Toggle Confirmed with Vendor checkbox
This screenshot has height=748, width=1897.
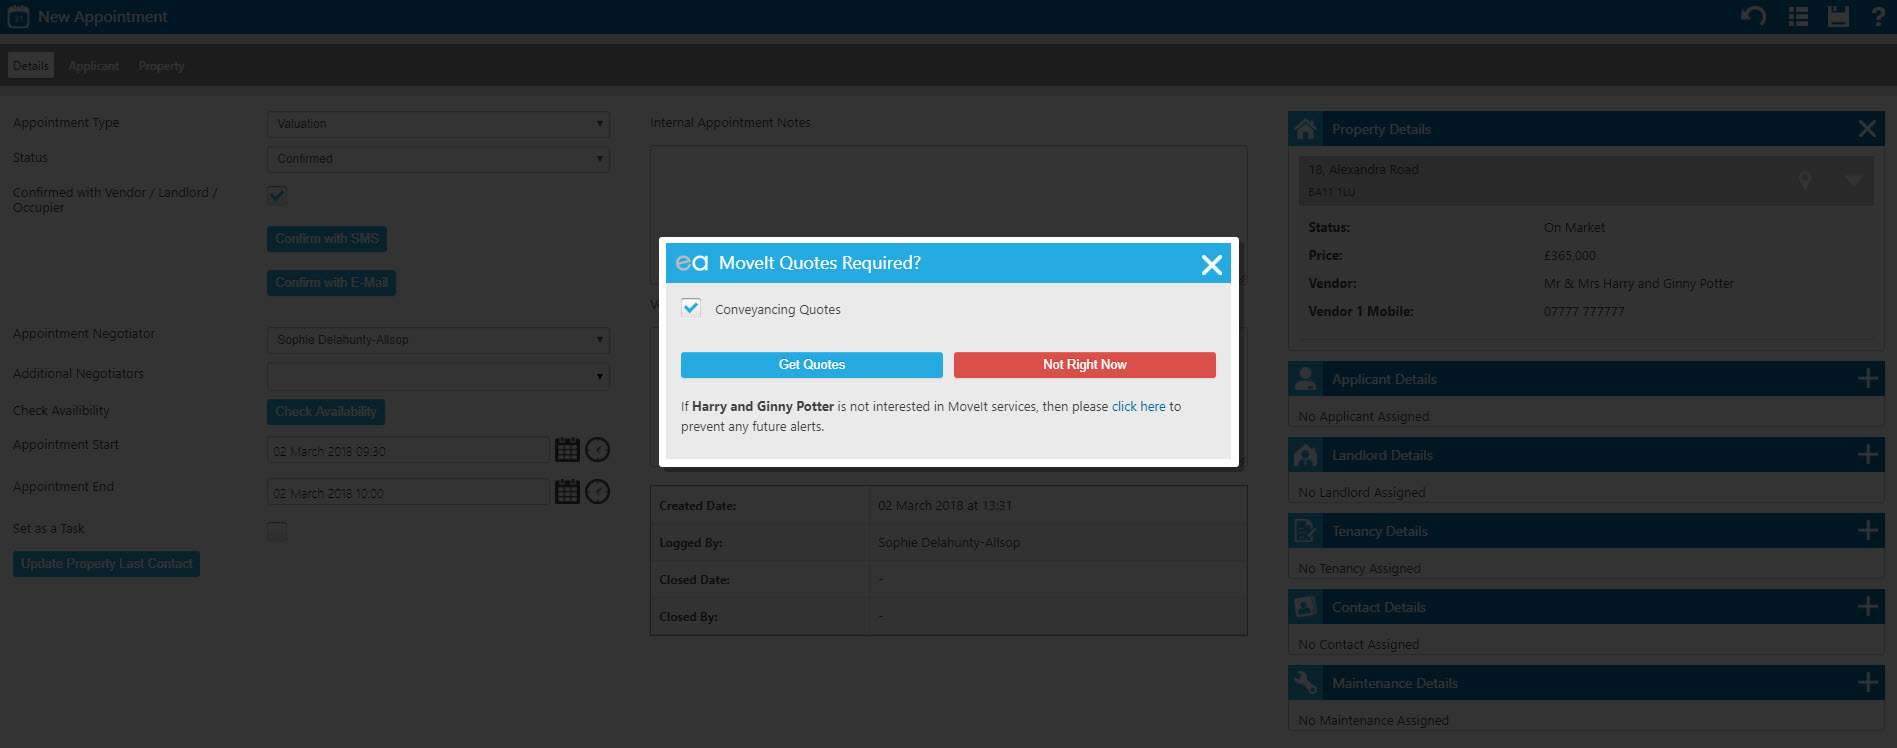277,195
